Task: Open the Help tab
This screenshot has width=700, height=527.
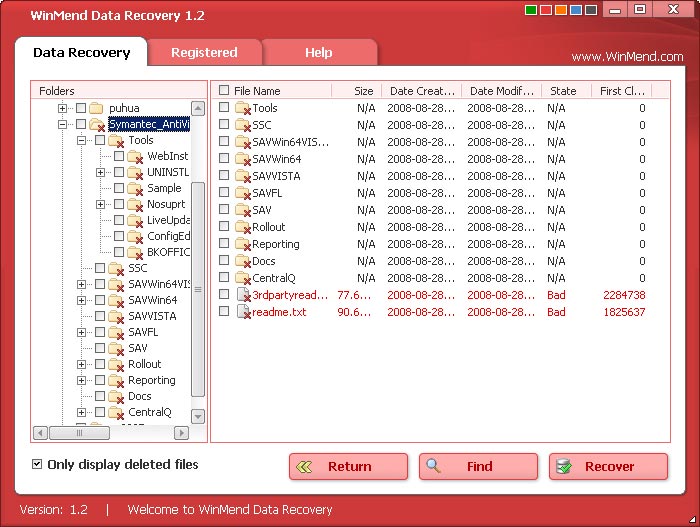Action: pyautogui.click(x=318, y=52)
